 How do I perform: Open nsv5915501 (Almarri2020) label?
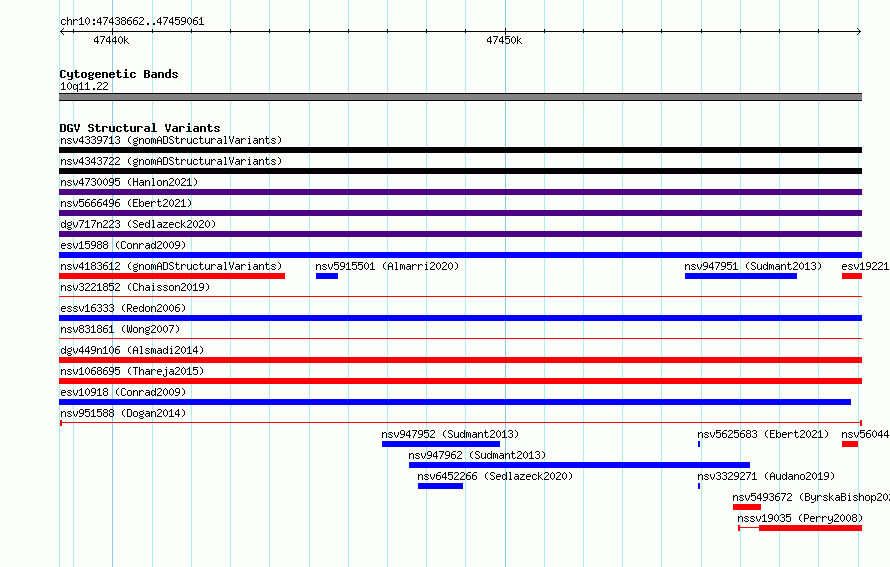pyautogui.click(x=387, y=266)
